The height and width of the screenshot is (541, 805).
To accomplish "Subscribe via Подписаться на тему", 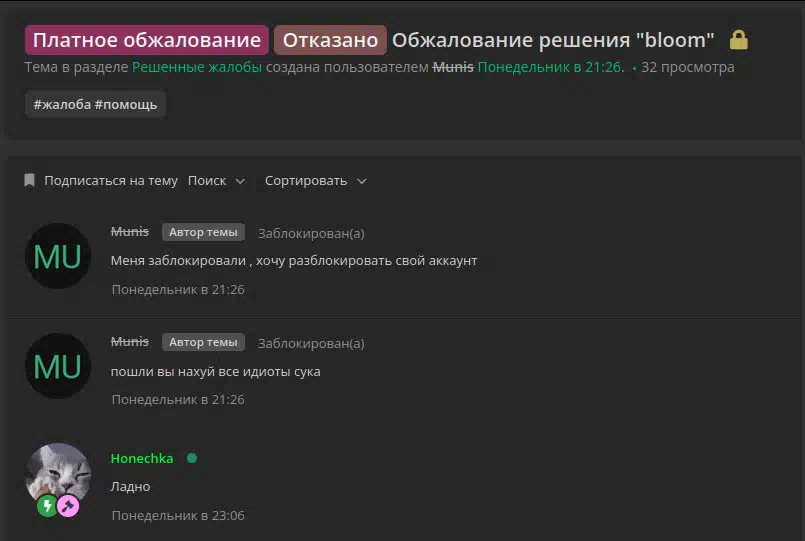I will (x=111, y=181).
